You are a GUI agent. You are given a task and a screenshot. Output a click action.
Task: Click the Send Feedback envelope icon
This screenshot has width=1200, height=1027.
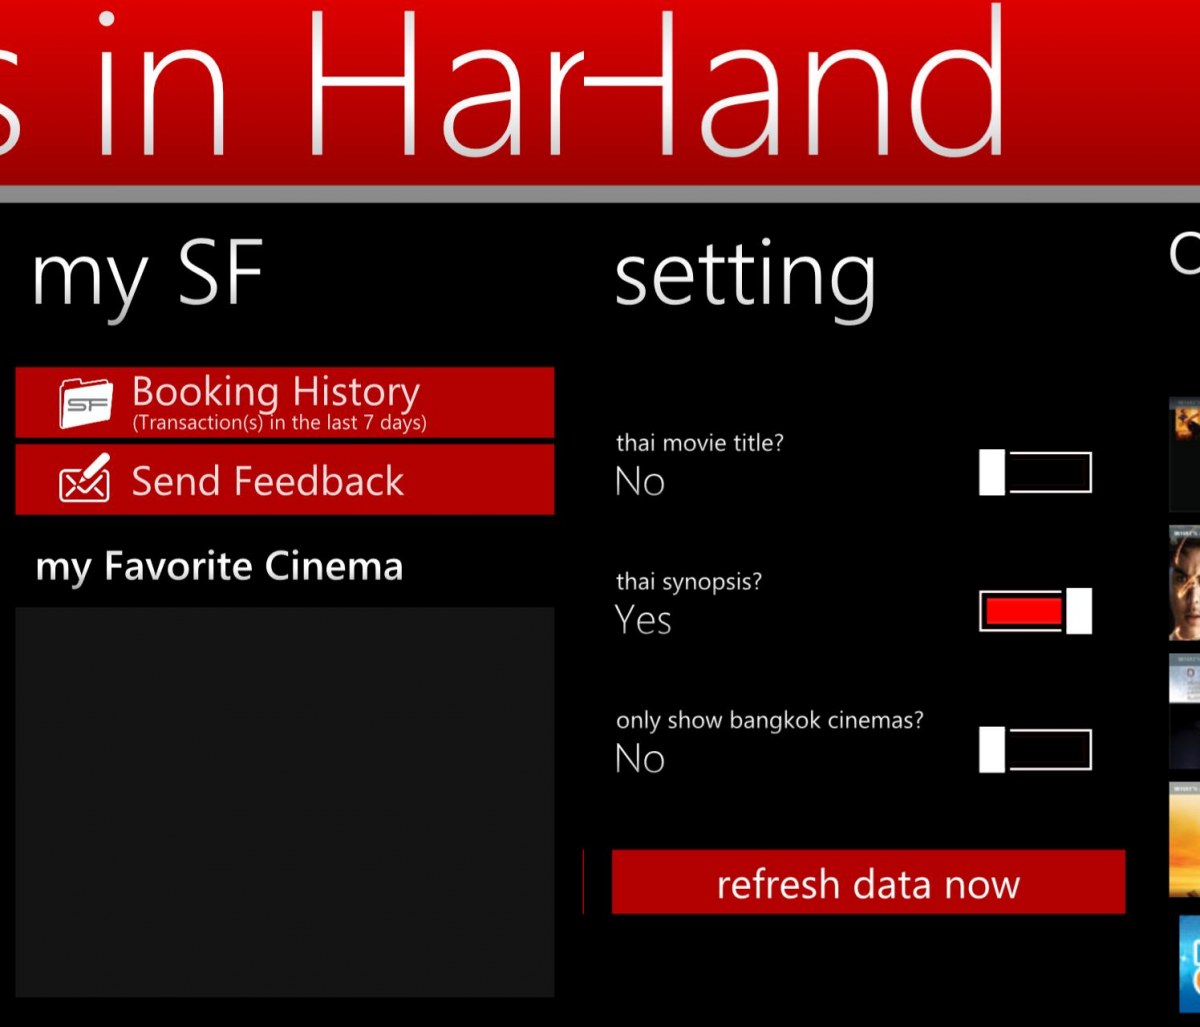[x=85, y=478]
